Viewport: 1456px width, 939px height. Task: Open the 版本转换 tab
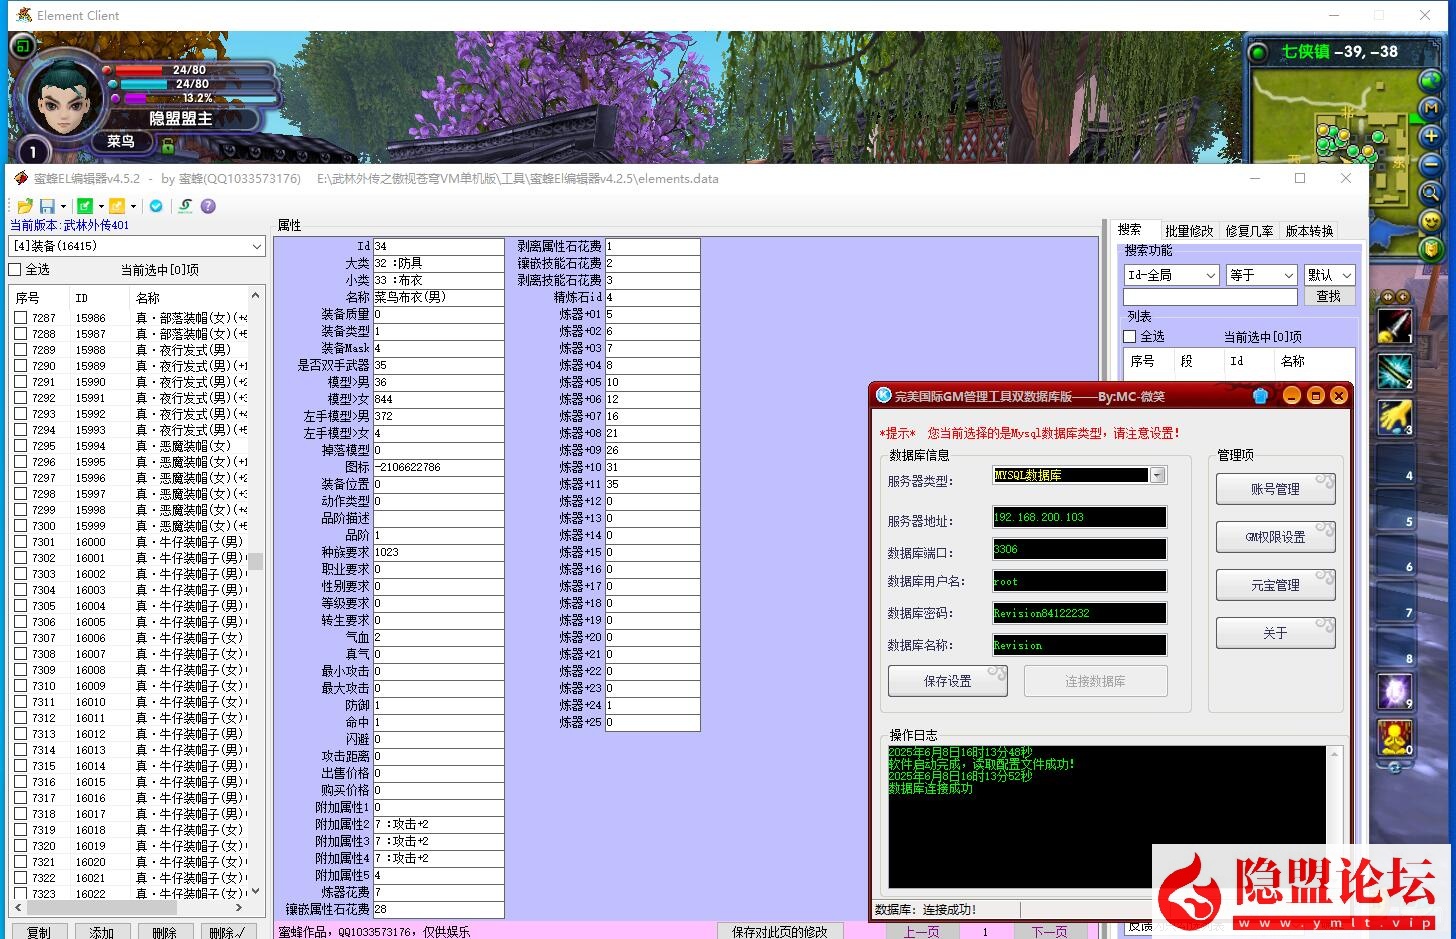(x=1309, y=231)
